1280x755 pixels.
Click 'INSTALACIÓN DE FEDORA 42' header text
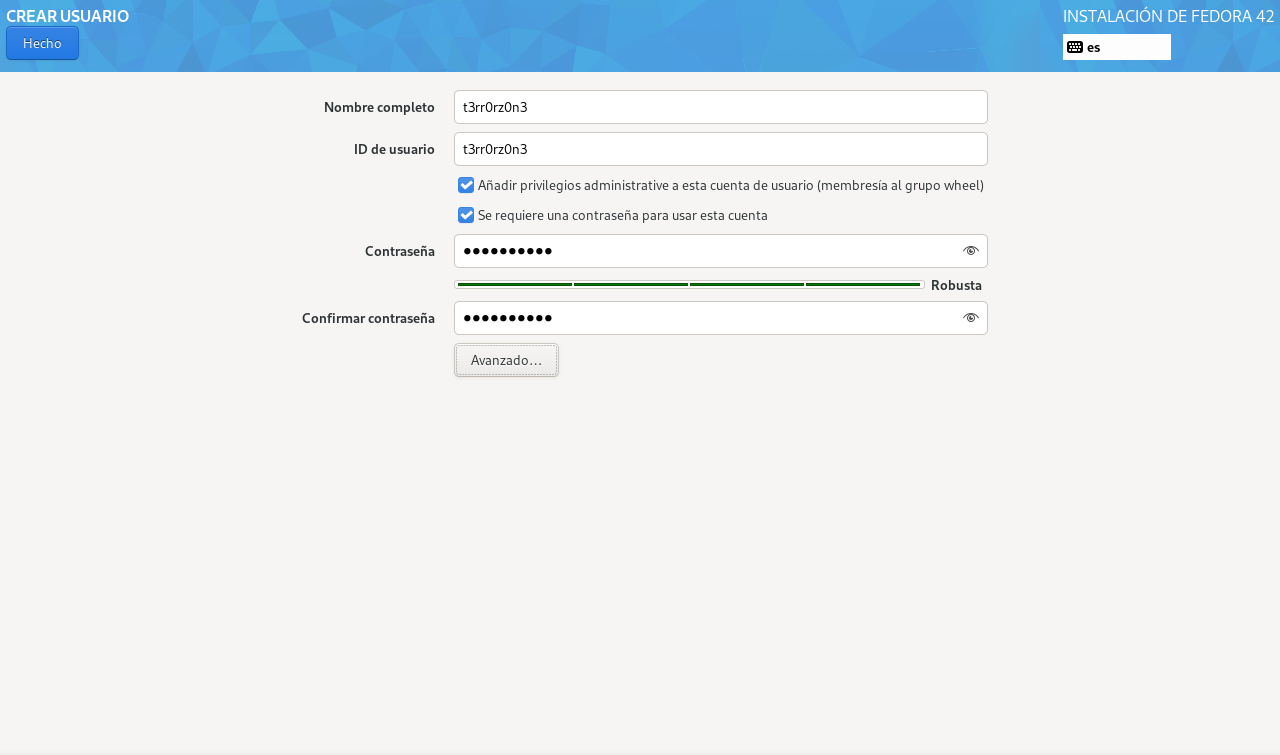[1168, 16]
